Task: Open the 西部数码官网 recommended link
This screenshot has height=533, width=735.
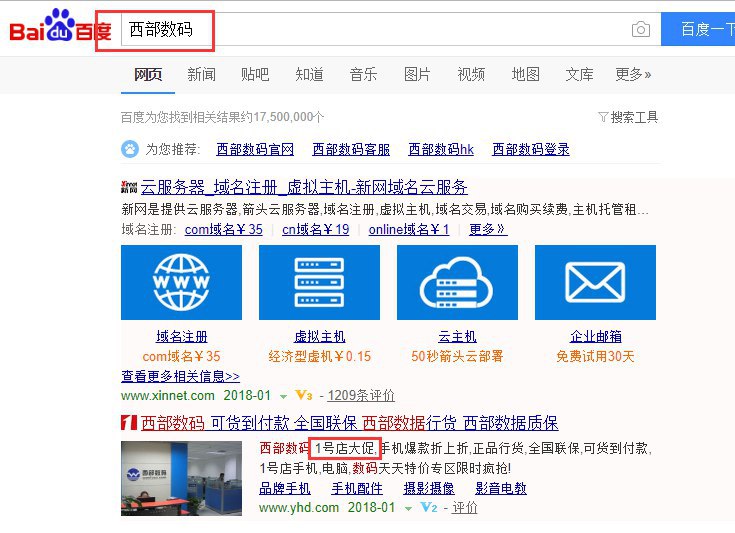Action: (255, 149)
